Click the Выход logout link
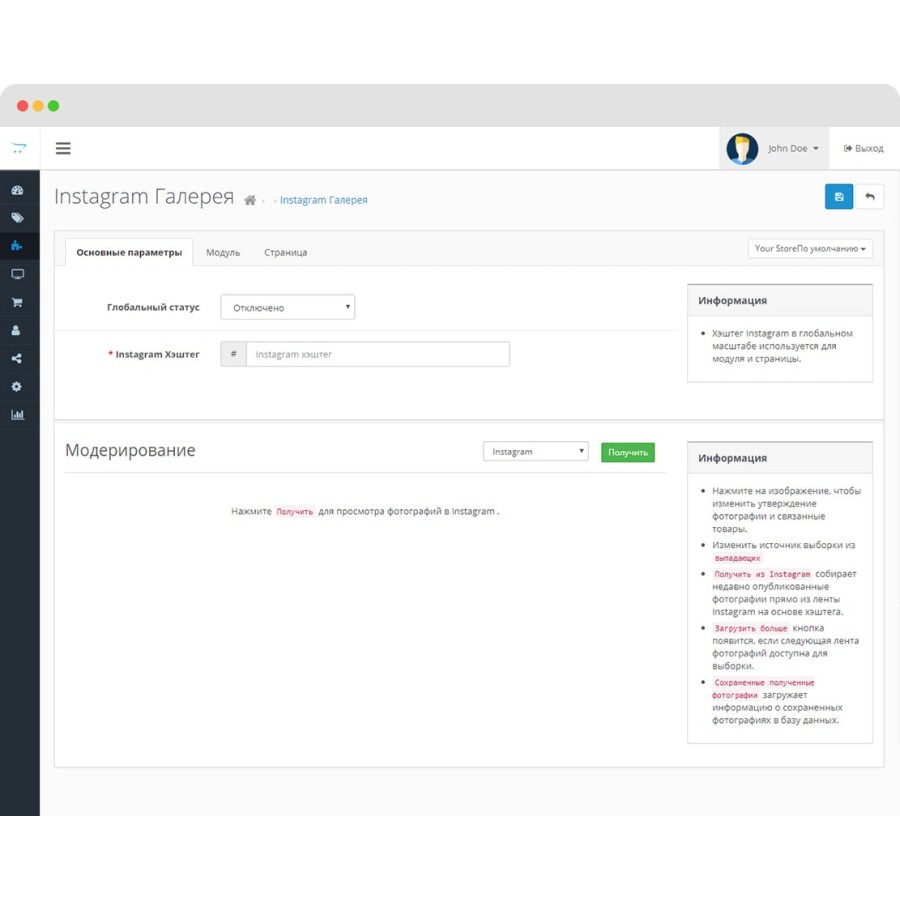Image resolution: width=900 pixels, height=900 pixels. 863,148
